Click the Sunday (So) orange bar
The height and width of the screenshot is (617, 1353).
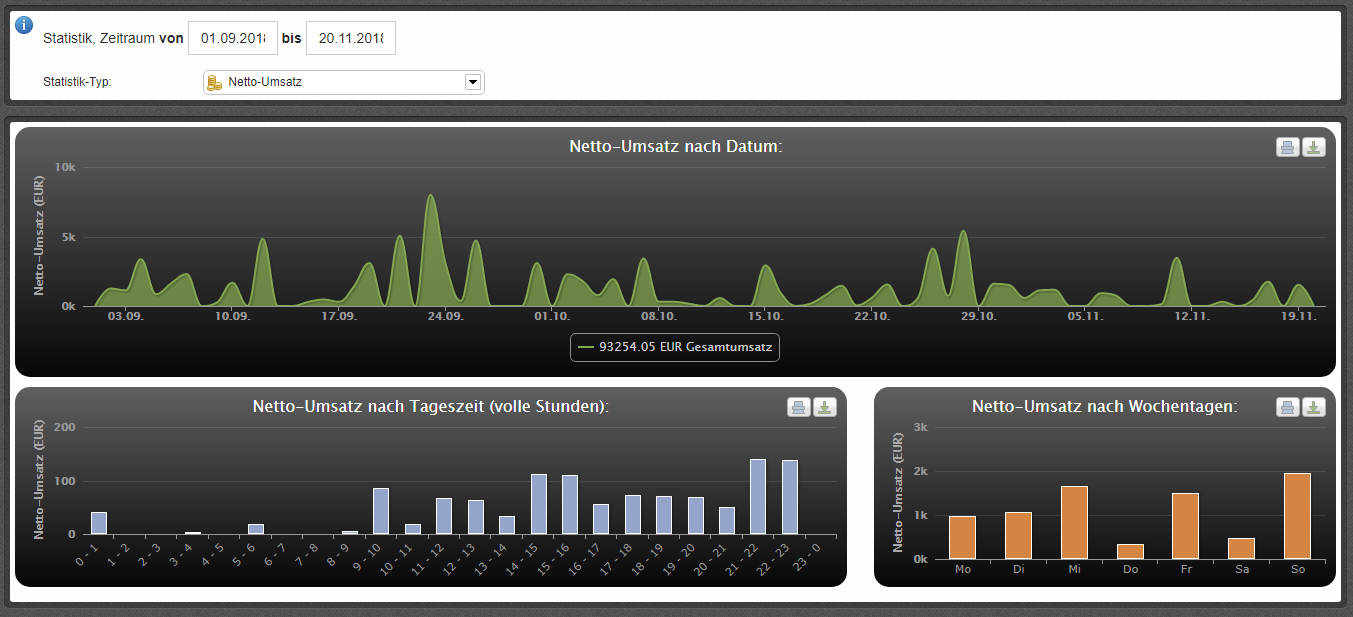(1297, 516)
